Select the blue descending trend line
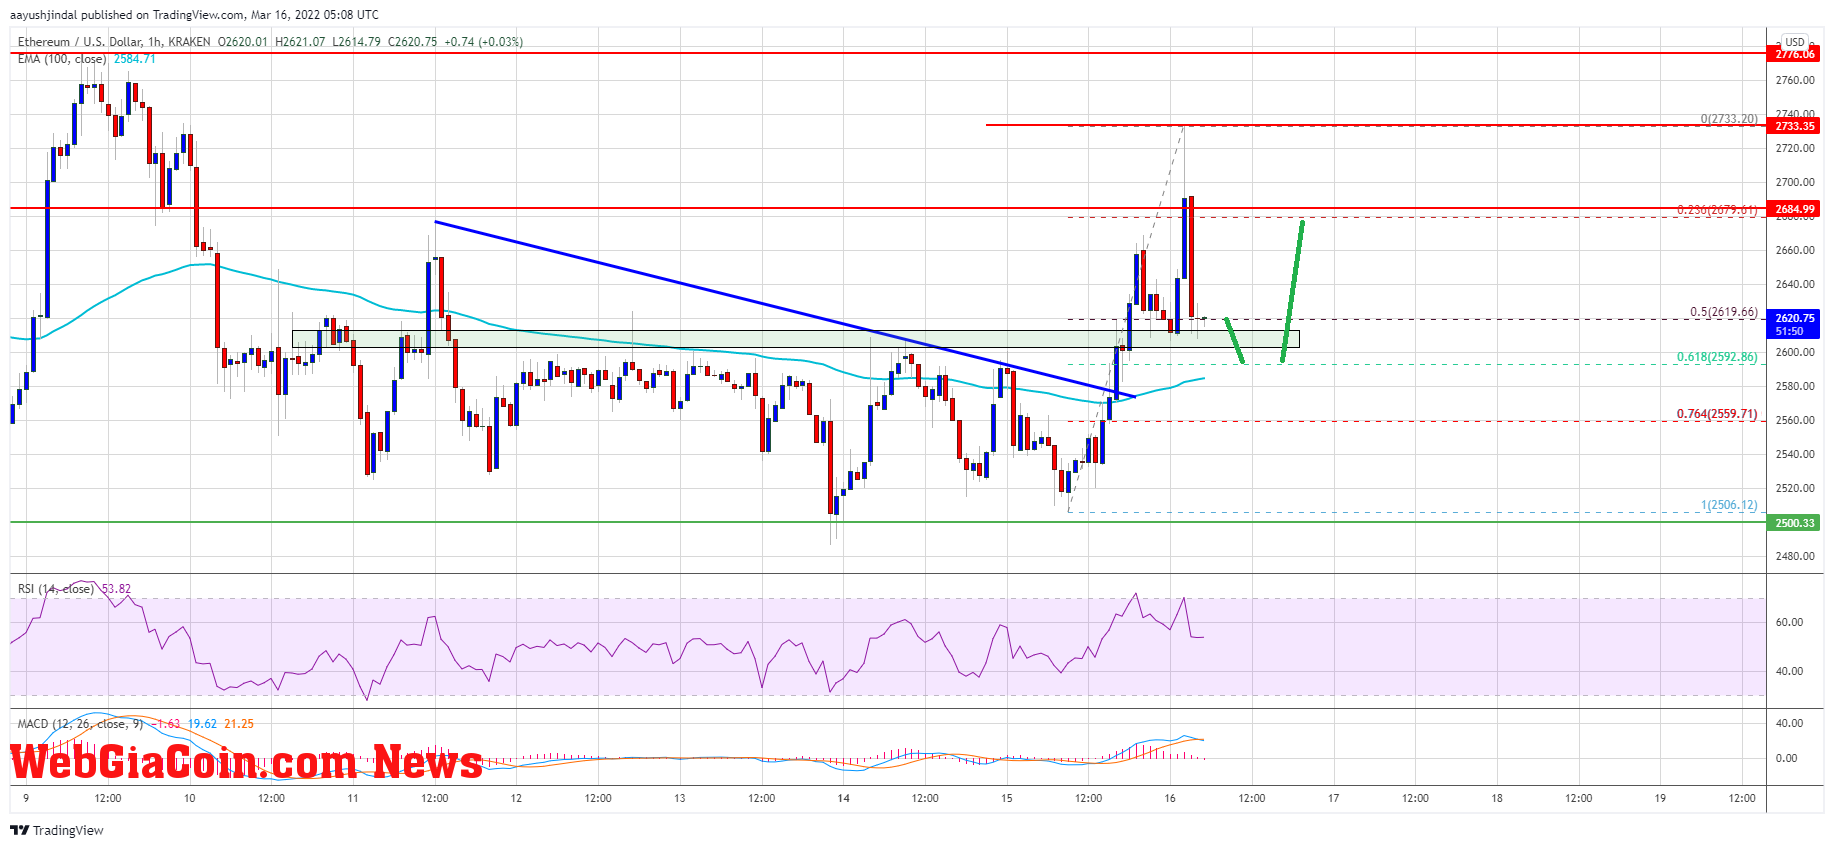The image size is (1834, 848). [785, 309]
